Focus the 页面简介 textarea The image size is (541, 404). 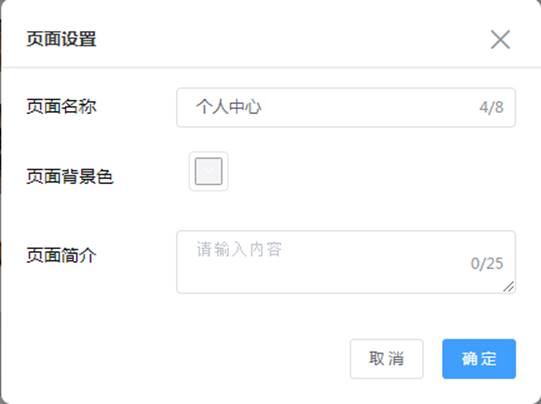346,262
